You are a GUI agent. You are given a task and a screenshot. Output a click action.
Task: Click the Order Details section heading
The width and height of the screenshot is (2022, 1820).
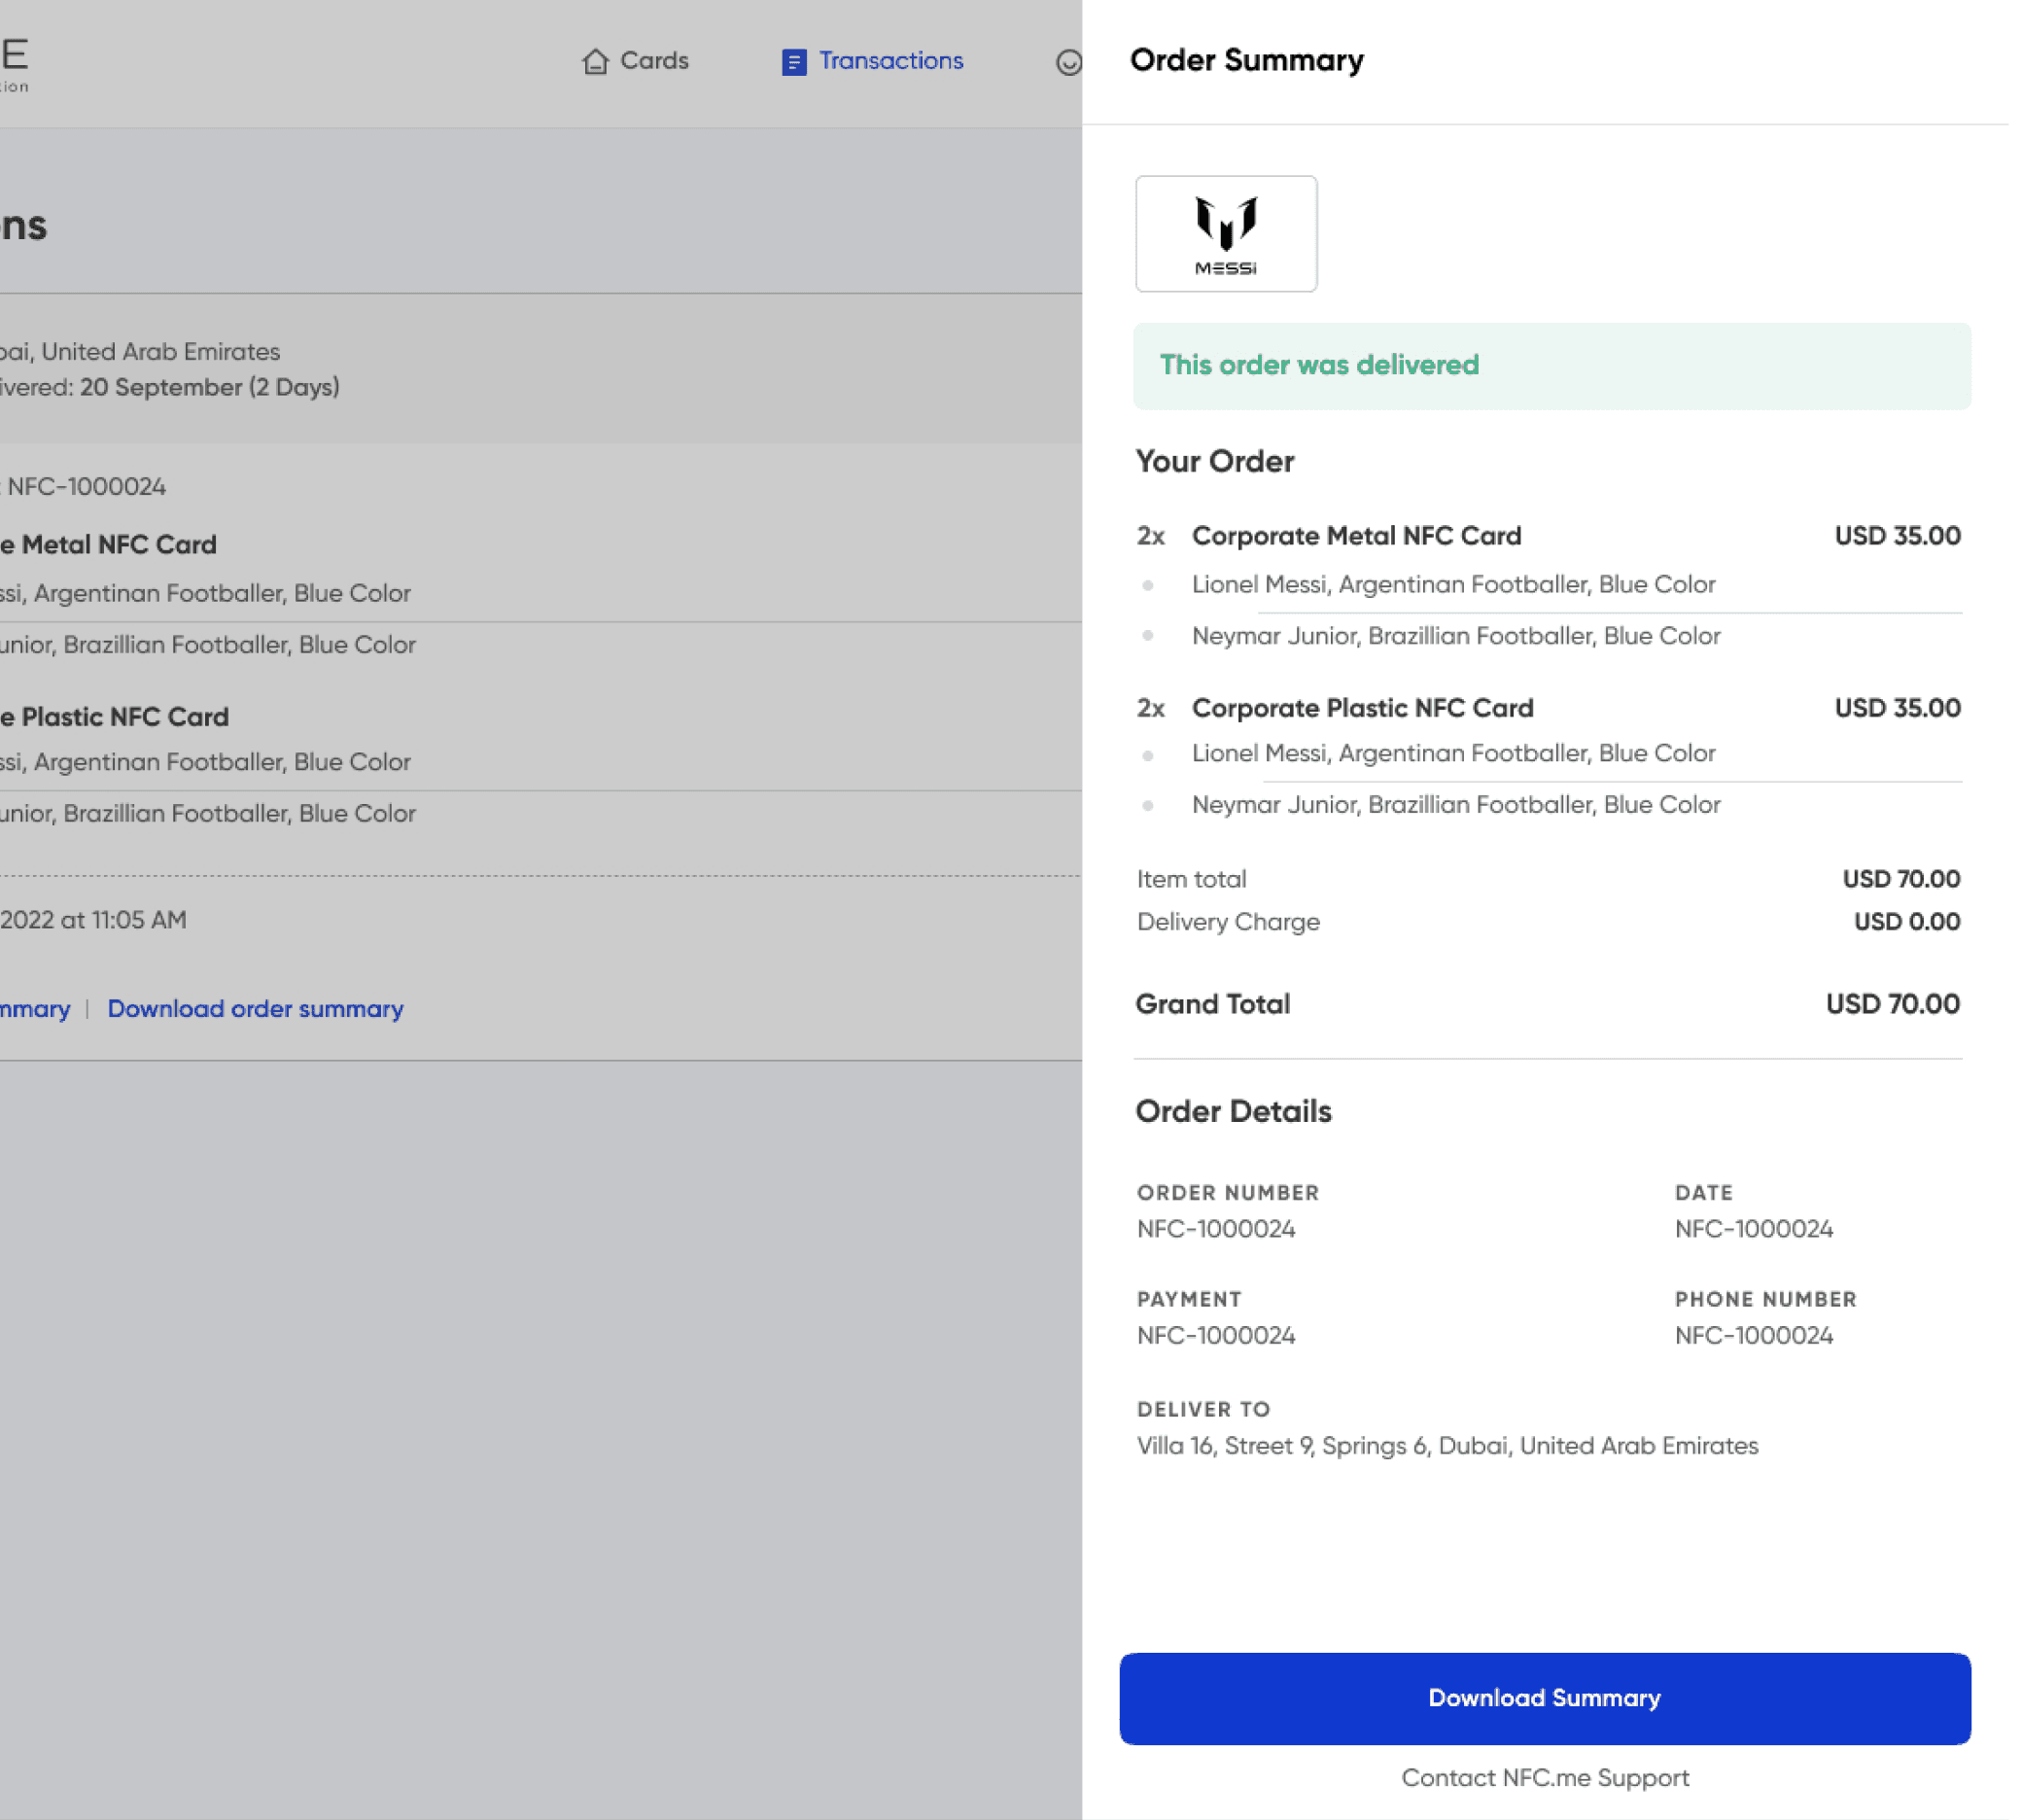tap(1233, 1111)
